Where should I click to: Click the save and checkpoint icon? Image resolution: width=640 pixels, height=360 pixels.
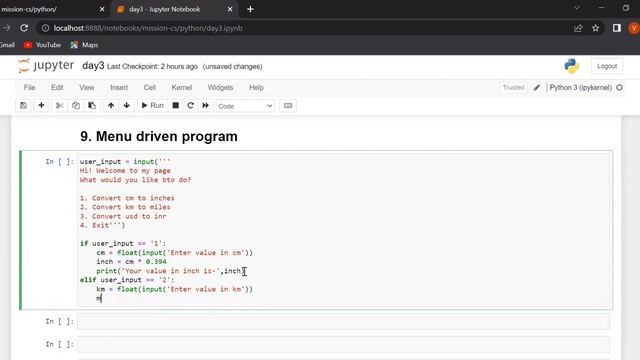23,106
